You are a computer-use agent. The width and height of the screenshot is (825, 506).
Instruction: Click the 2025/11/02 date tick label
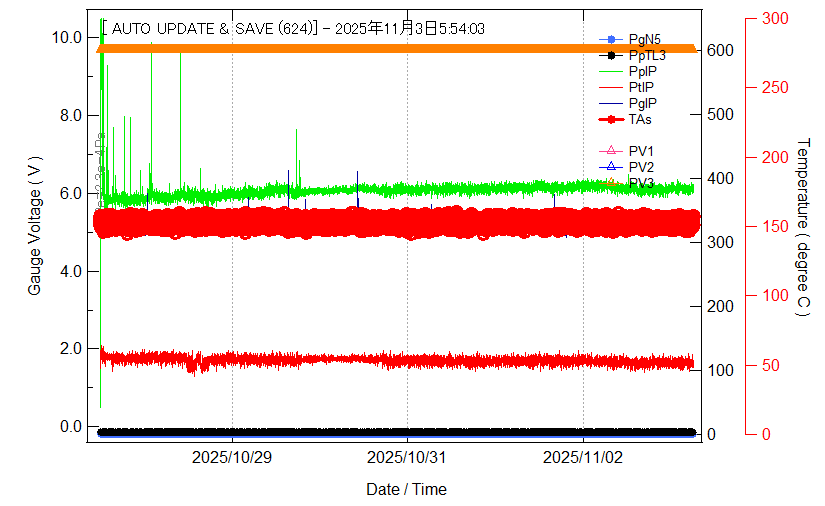(583, 458)
